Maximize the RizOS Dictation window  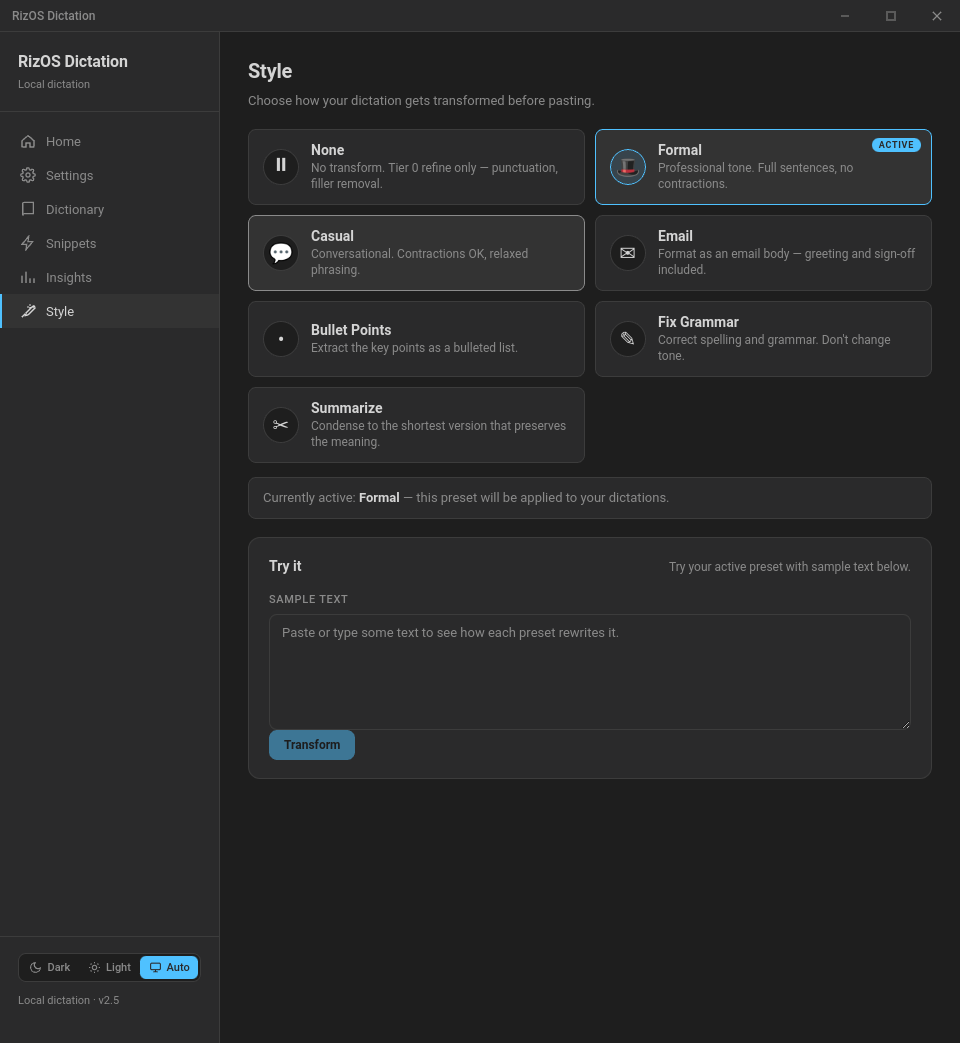click(891, 16)
